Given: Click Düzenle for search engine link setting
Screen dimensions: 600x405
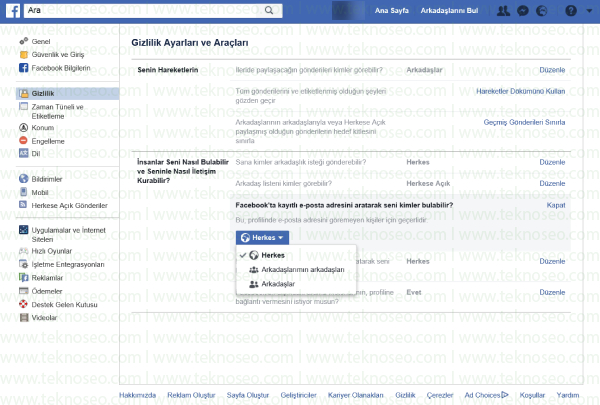Looking at the screenshot, I should [x=552, y=292].
